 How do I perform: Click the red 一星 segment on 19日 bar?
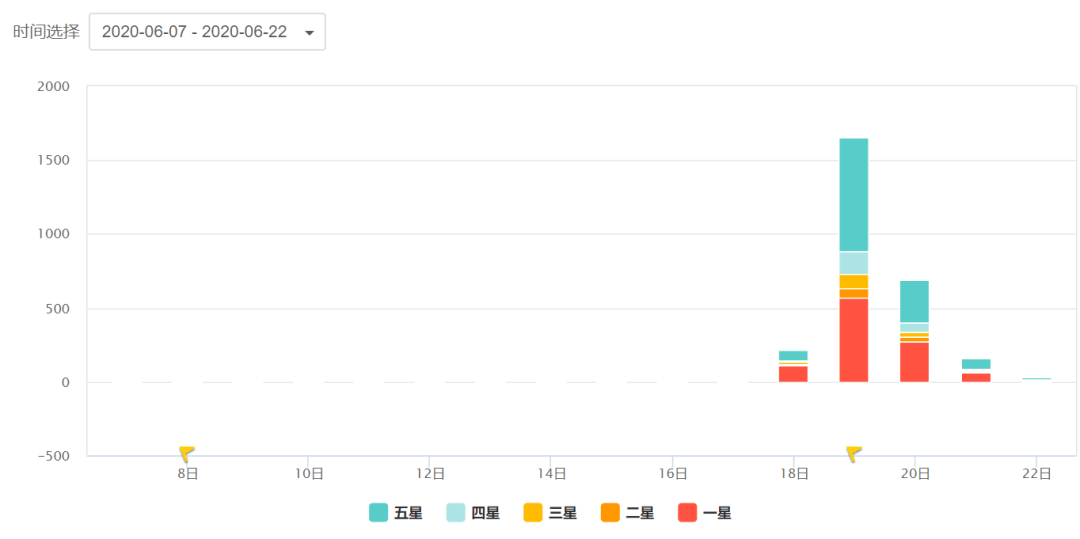click(x=853, y=340)
